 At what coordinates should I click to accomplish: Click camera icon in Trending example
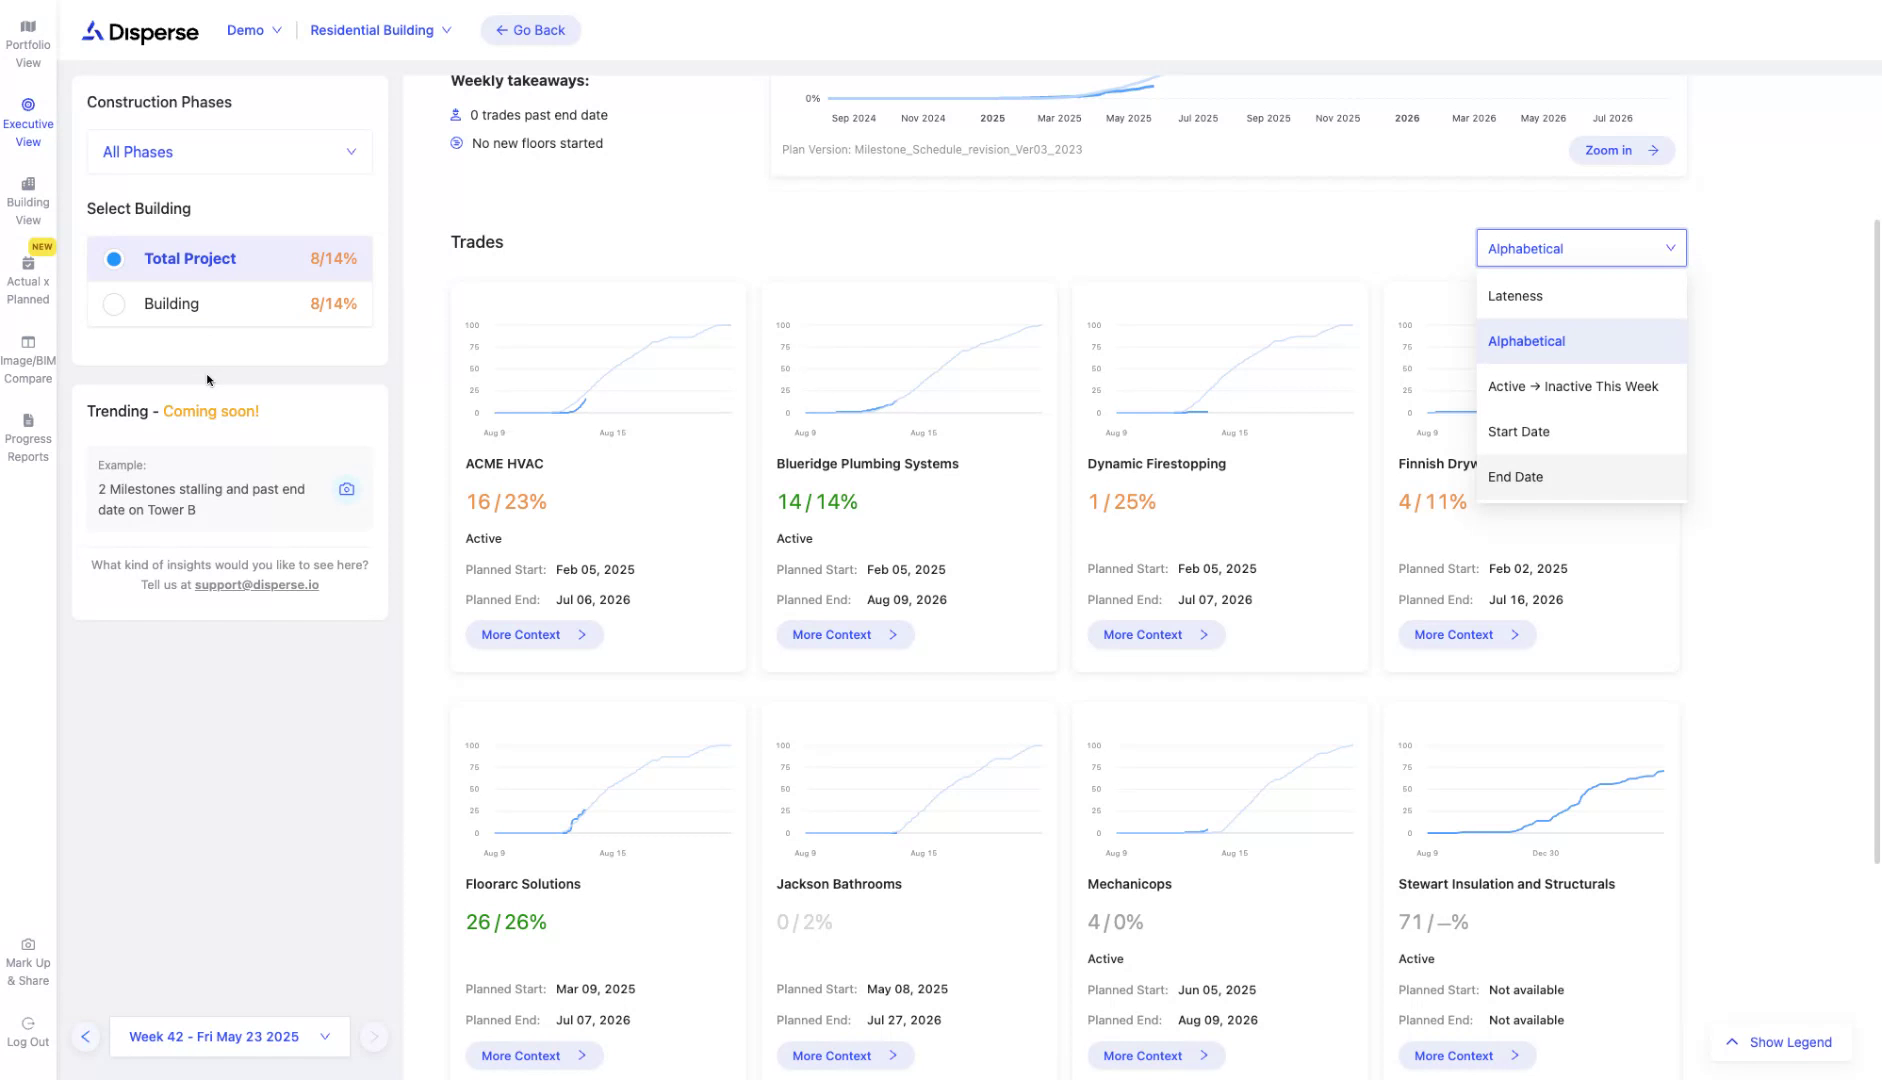tap(346, 489)
